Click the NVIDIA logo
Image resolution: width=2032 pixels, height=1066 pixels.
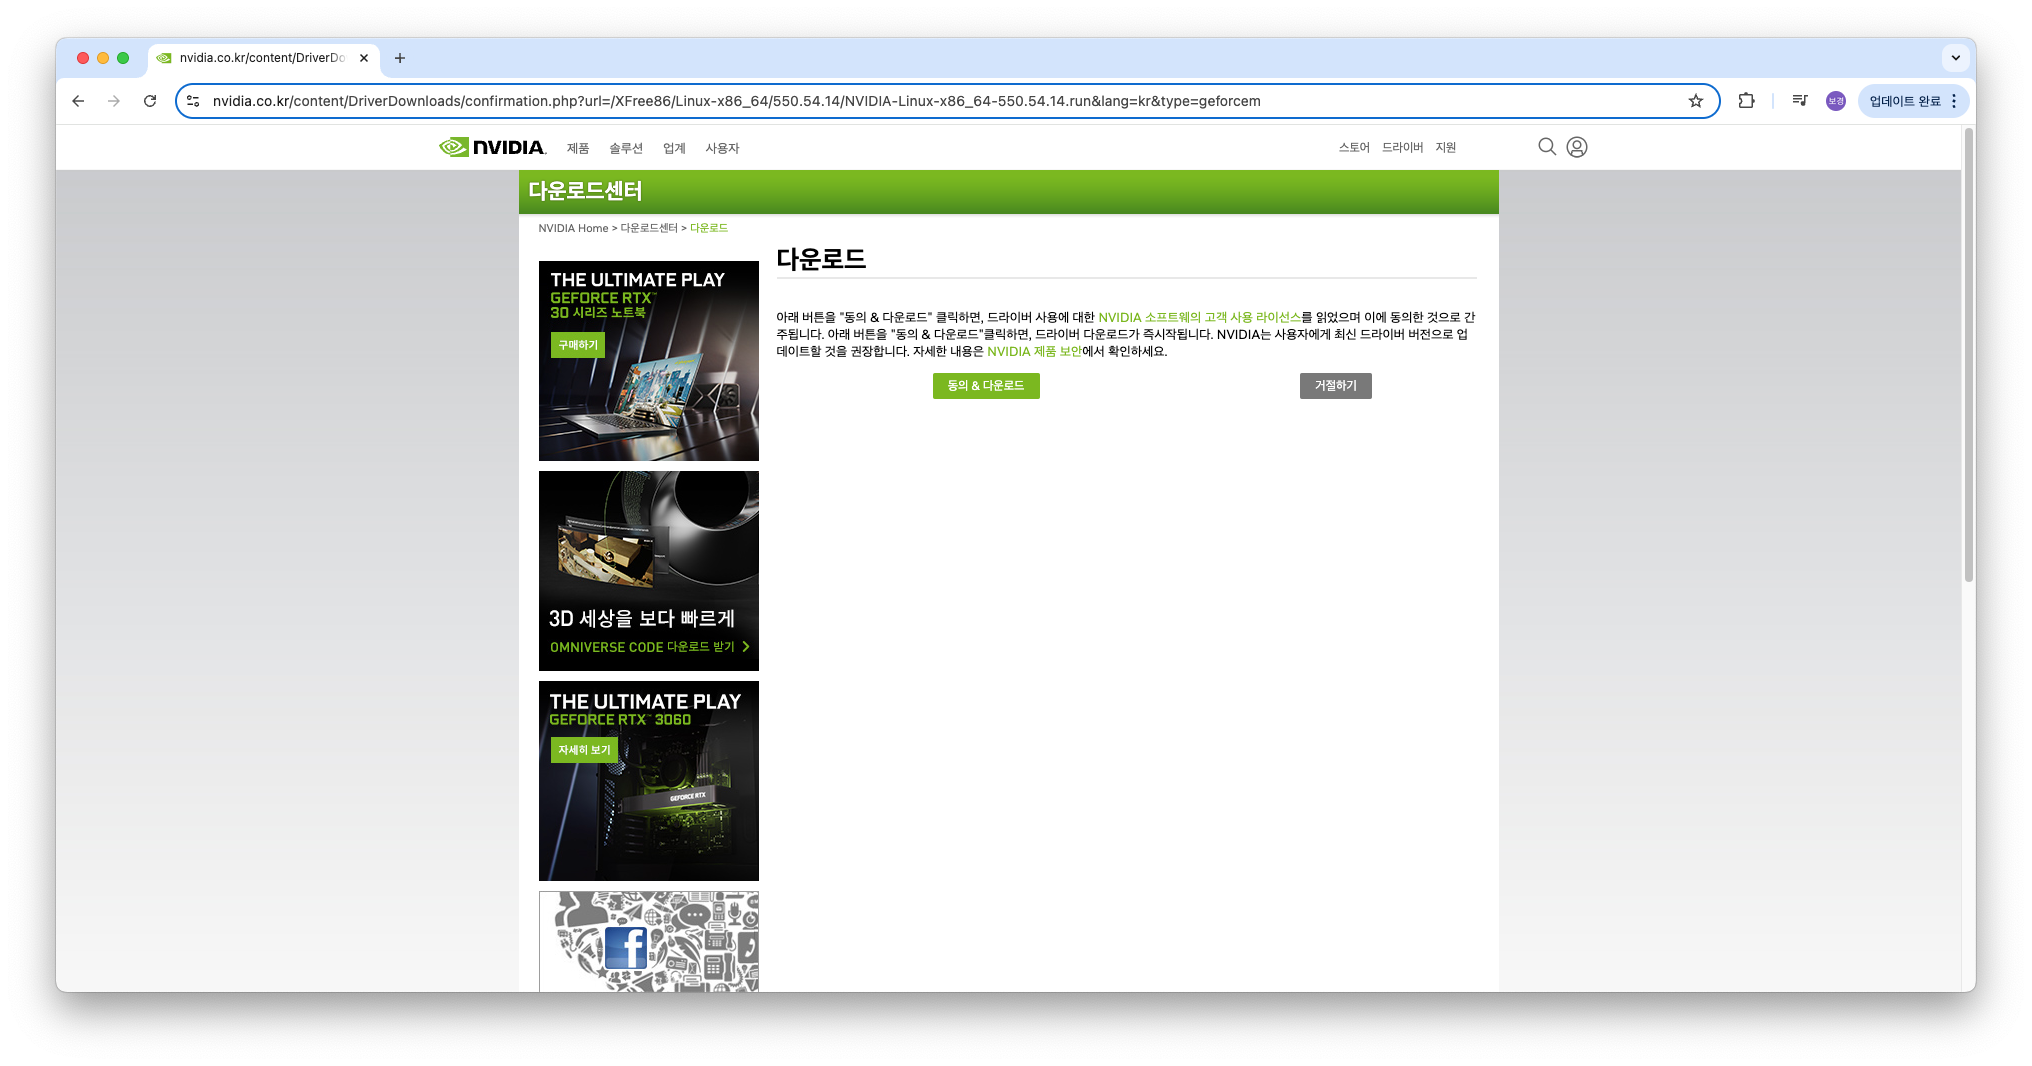coord(492,147)
